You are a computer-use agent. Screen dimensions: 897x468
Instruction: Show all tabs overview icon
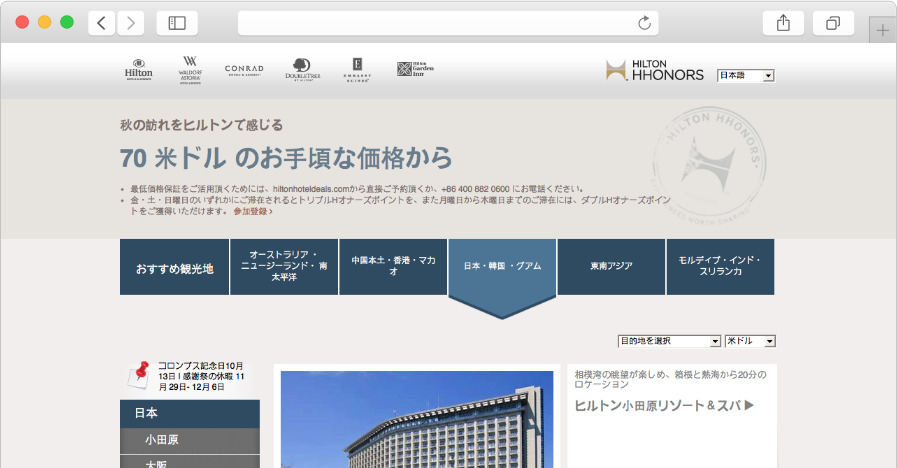coord(834,23)
